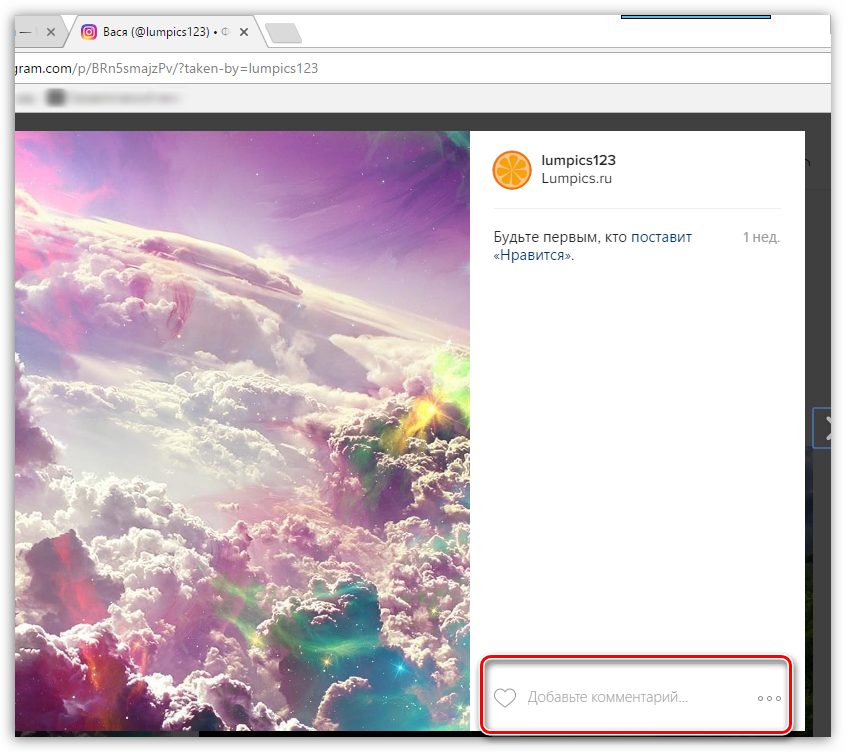Like the post with the heart icon
Image resolution: width=846 pixels, height=752 pixels.
(505, 698)
